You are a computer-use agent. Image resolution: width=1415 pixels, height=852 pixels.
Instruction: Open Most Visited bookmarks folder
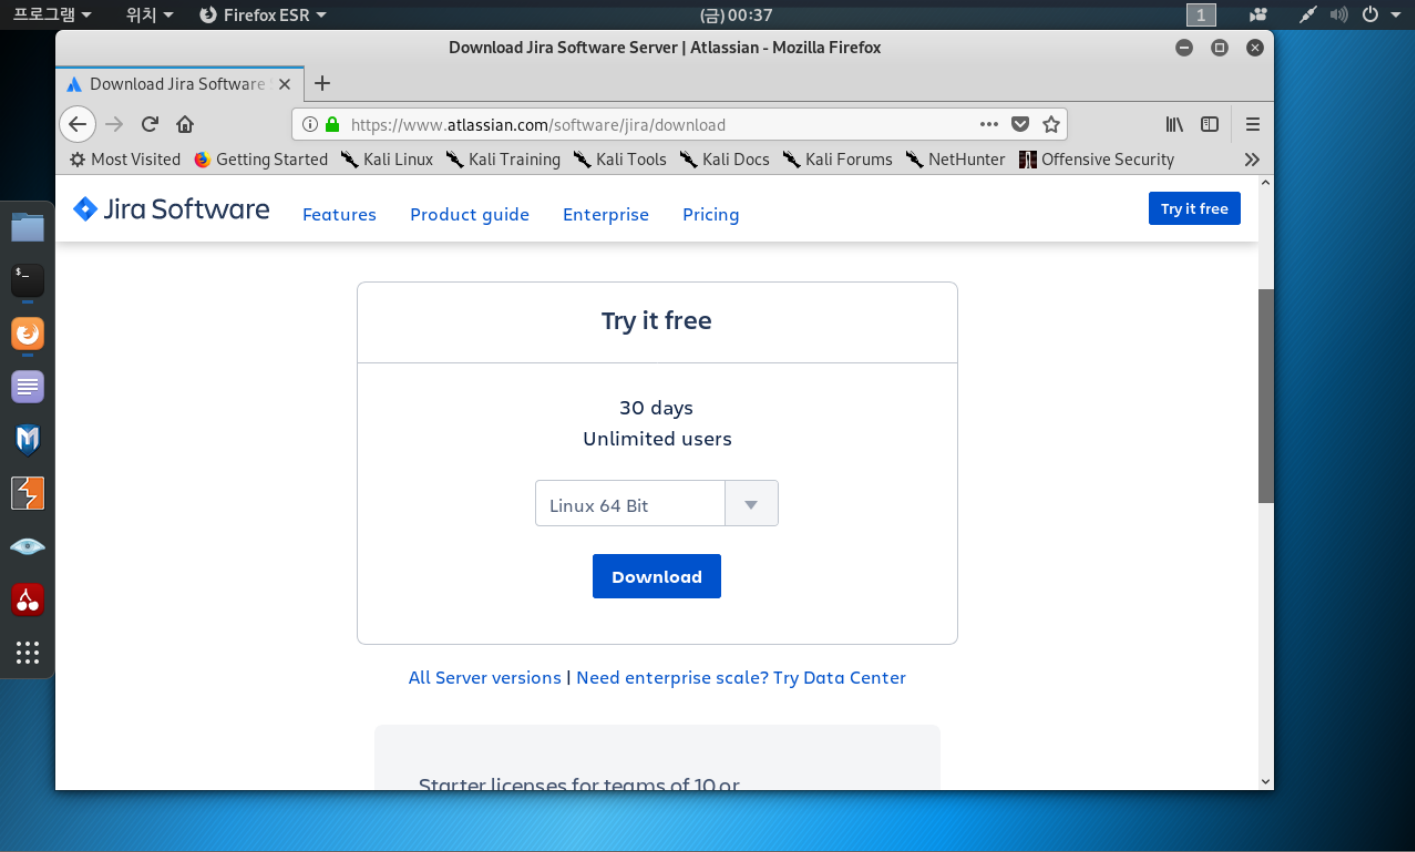tap(125, 159)
